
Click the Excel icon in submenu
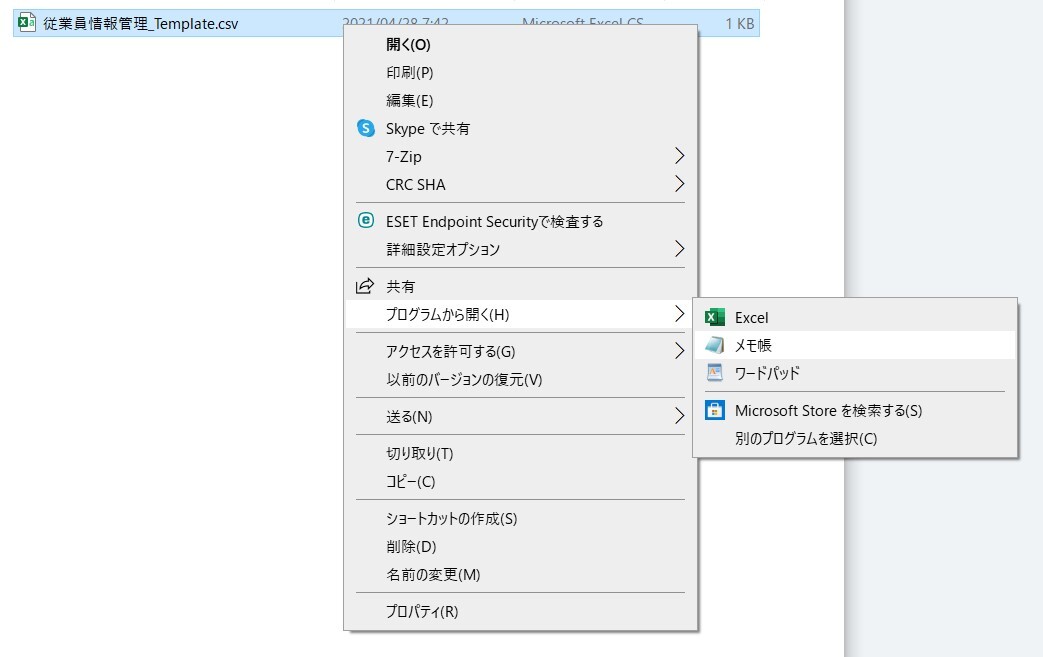(714, 318)
